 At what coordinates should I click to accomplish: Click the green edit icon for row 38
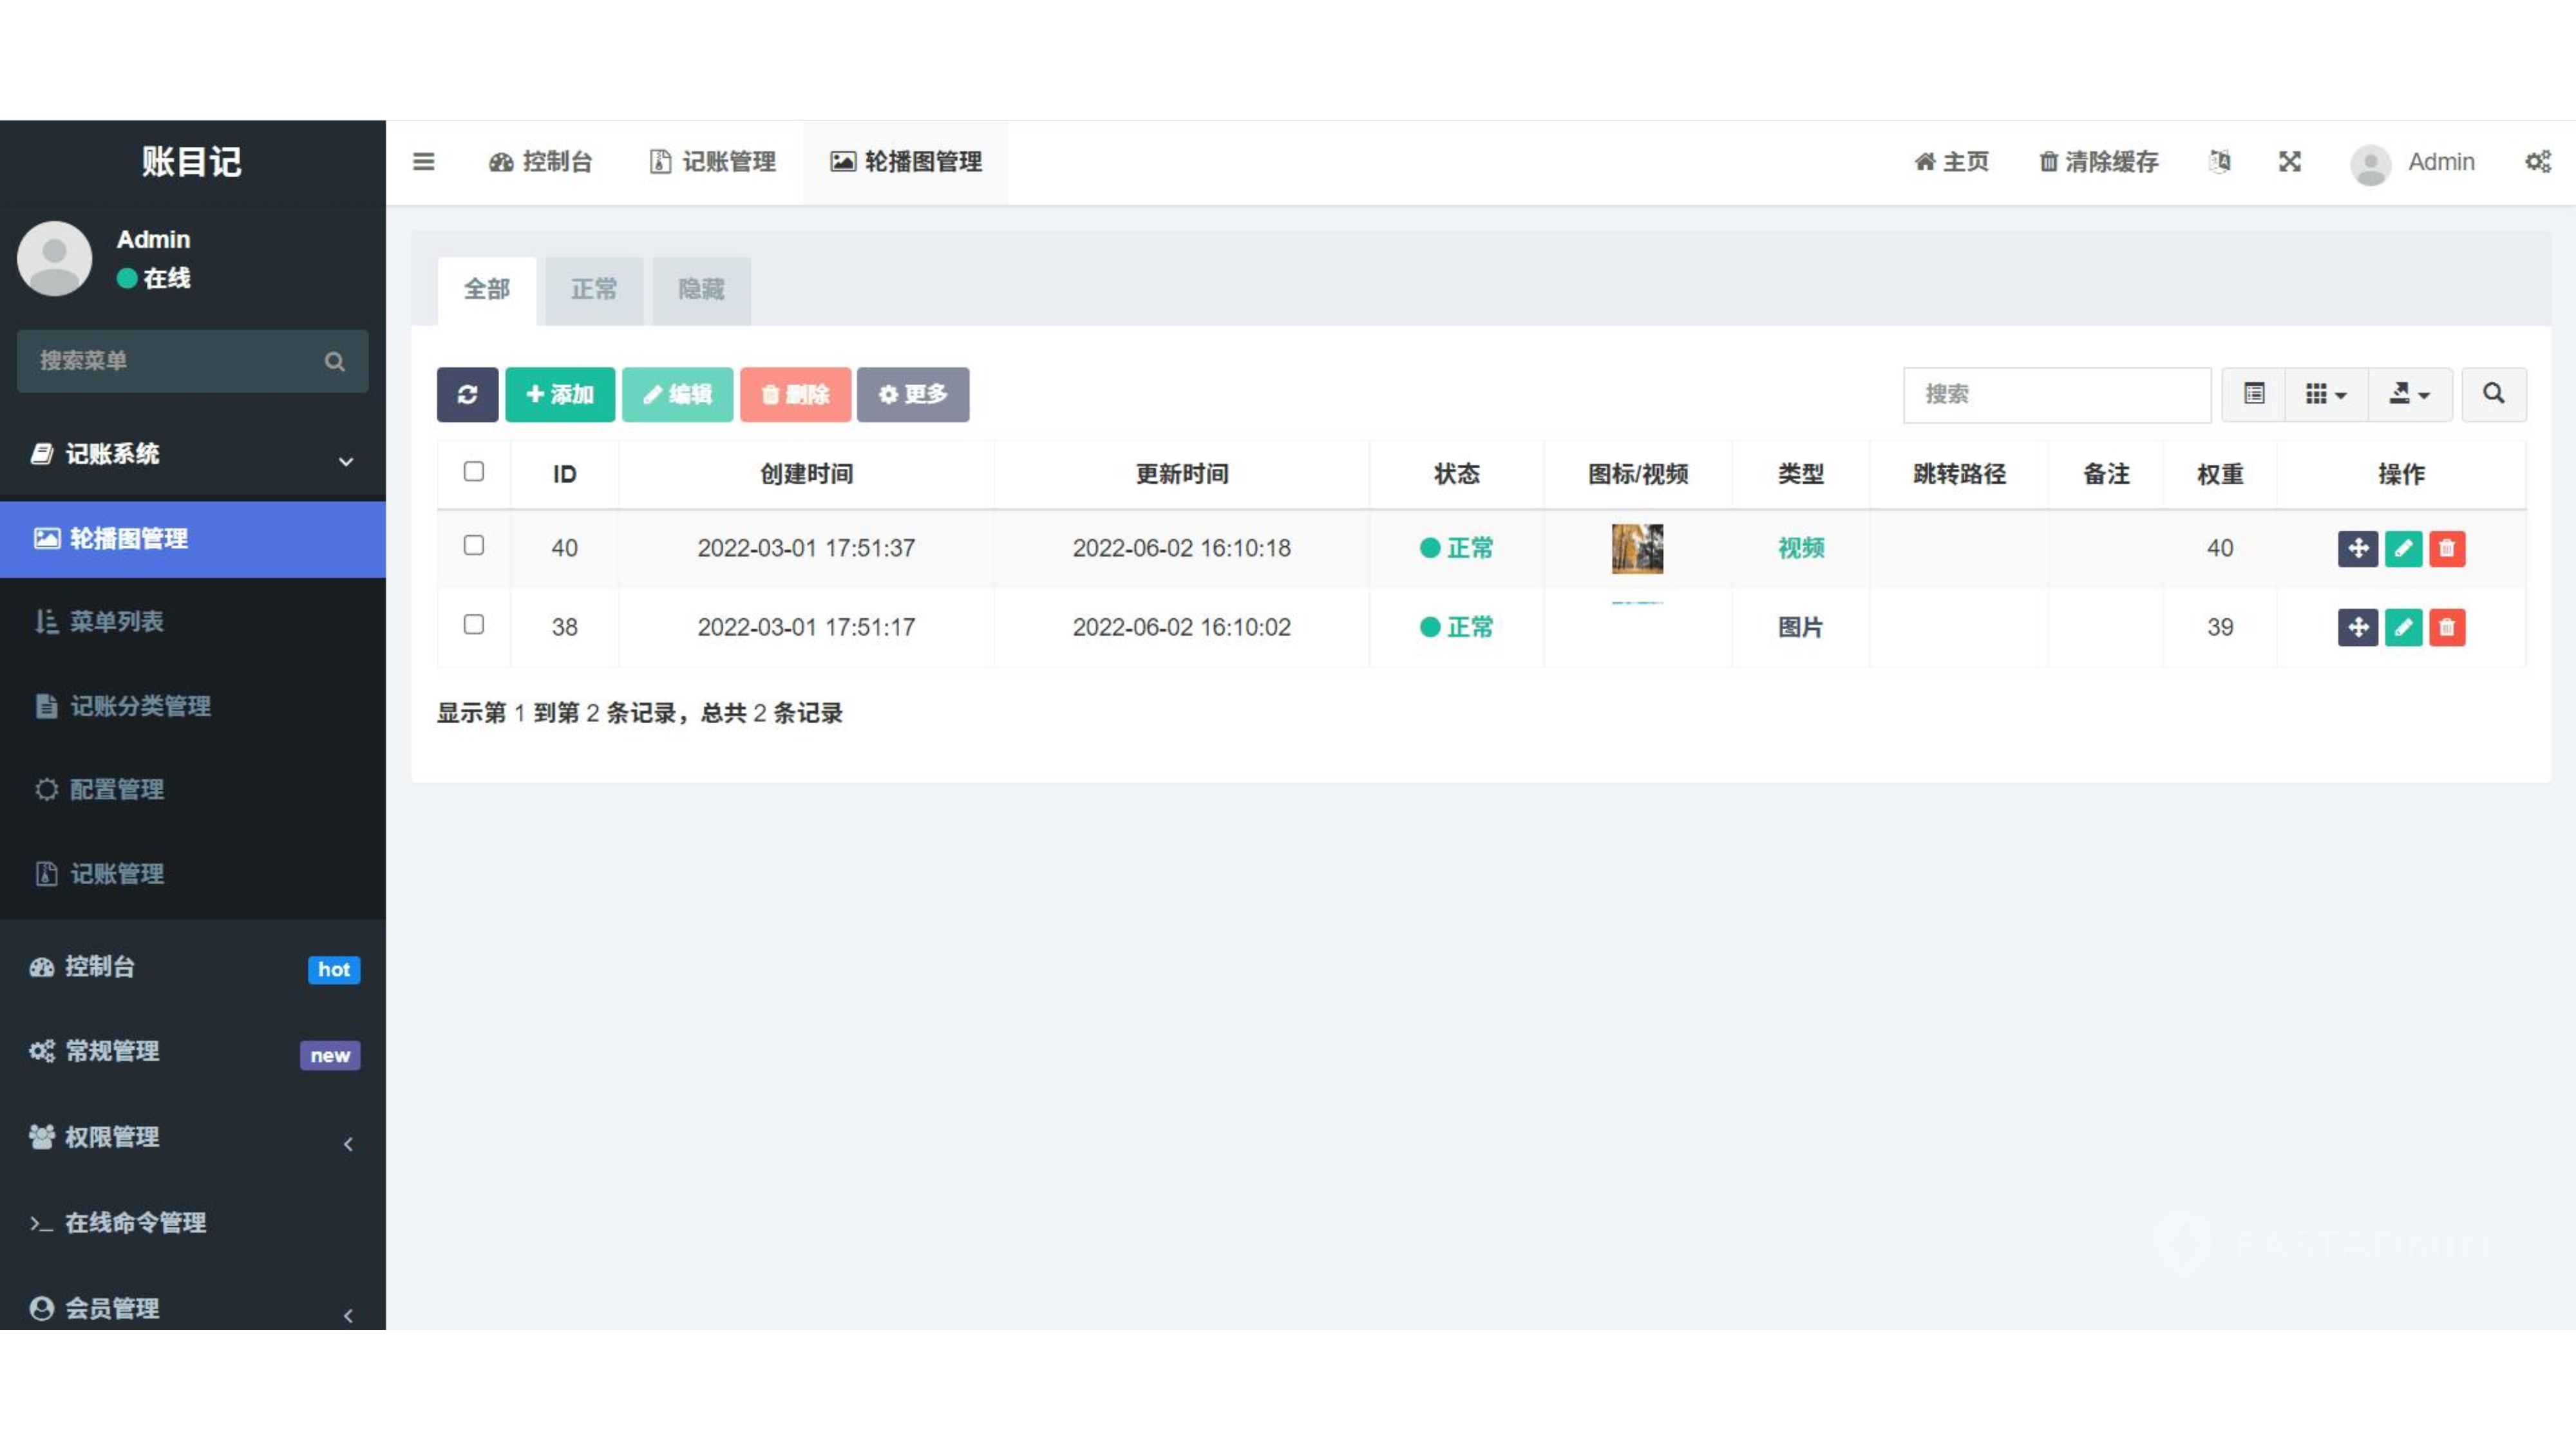pyautogui.click(x=2403, y=627)
